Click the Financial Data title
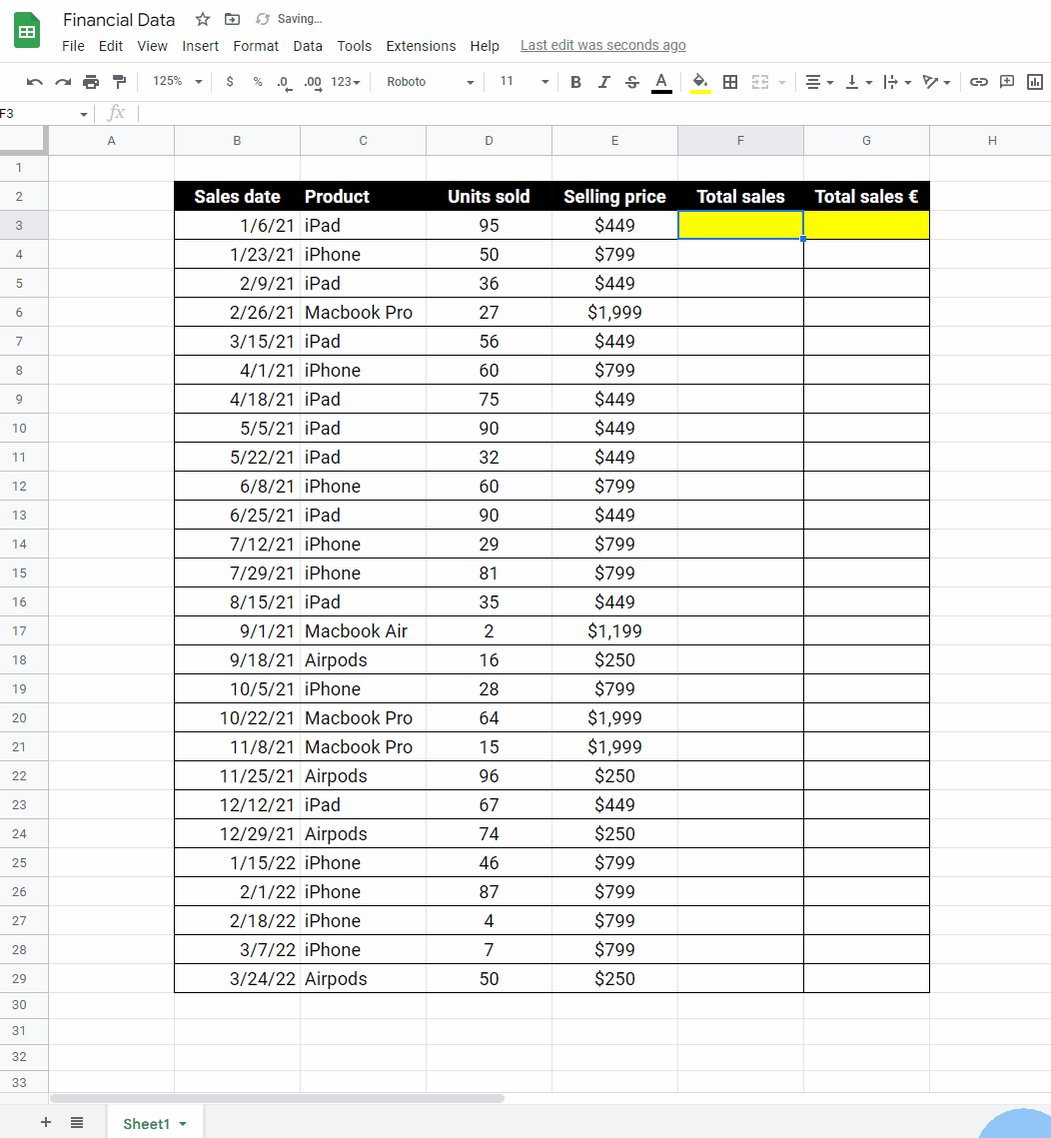Viewport: 1051px width, 1138px height. tap(119, 20)
